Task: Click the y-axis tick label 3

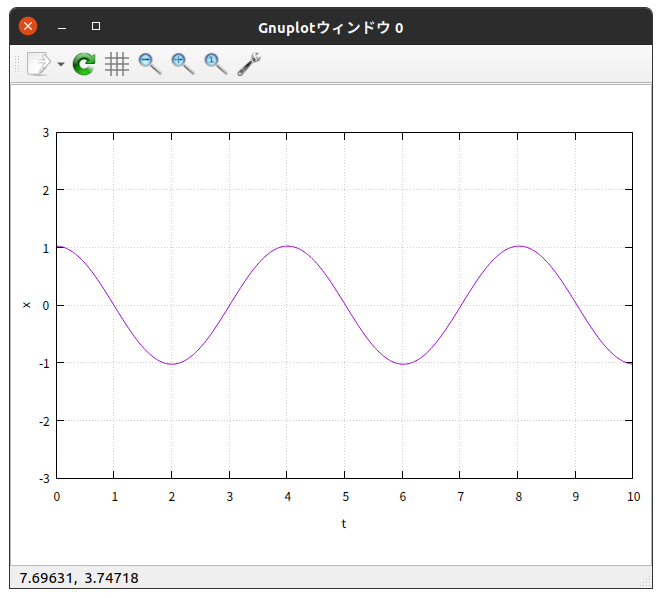Action: coord(46,133)
